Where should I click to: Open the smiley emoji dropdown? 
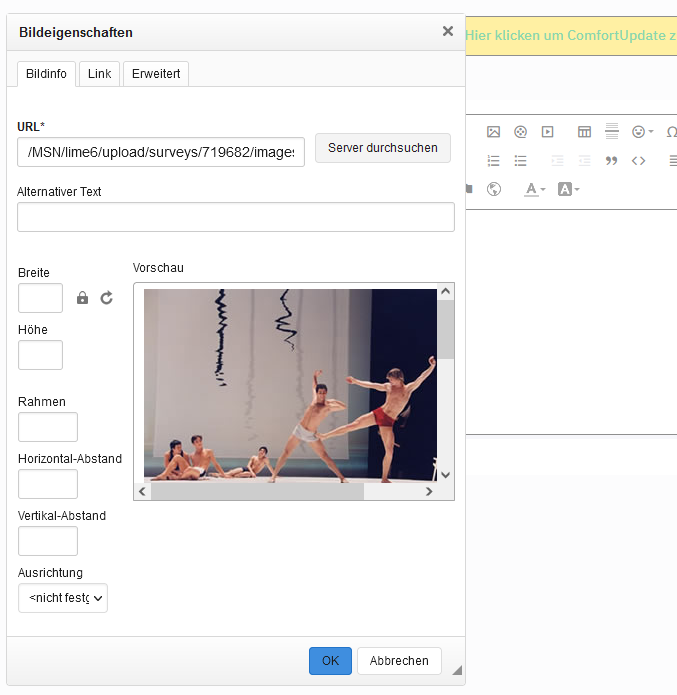click(x=643, y=132)
